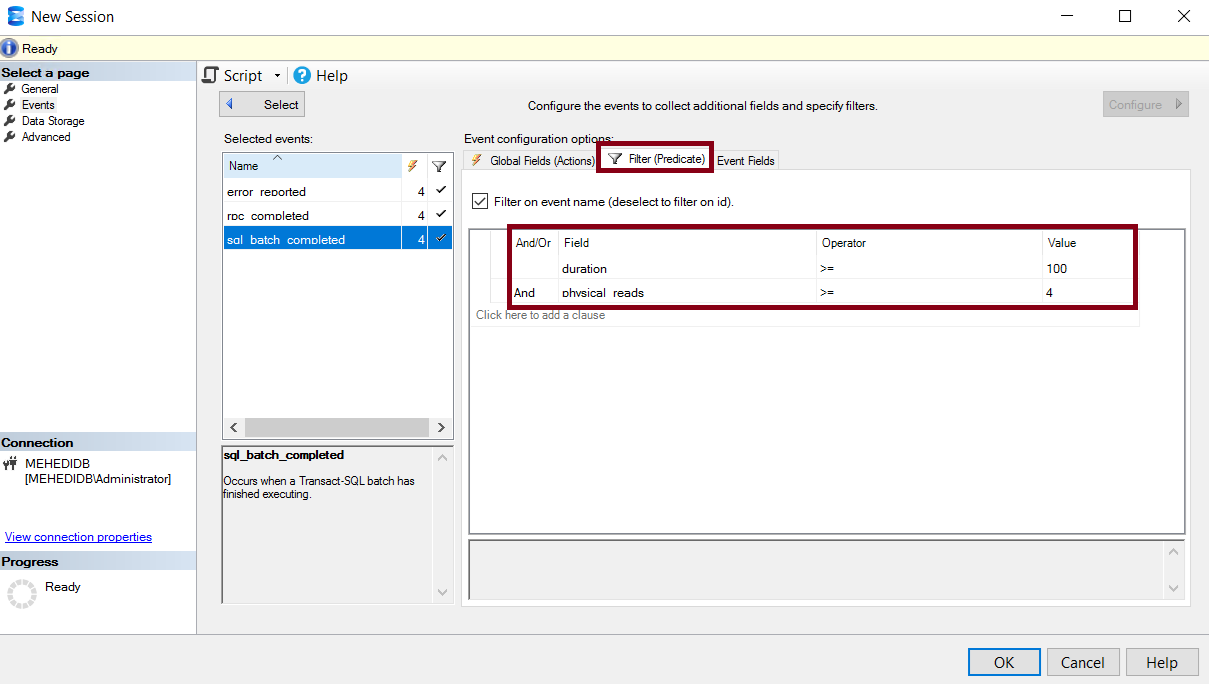Image resolution: width=1209 pixels, height=684 pixels.
Task: Click the server connection icon near MEHEDIDB
Action: coord(10,463)
